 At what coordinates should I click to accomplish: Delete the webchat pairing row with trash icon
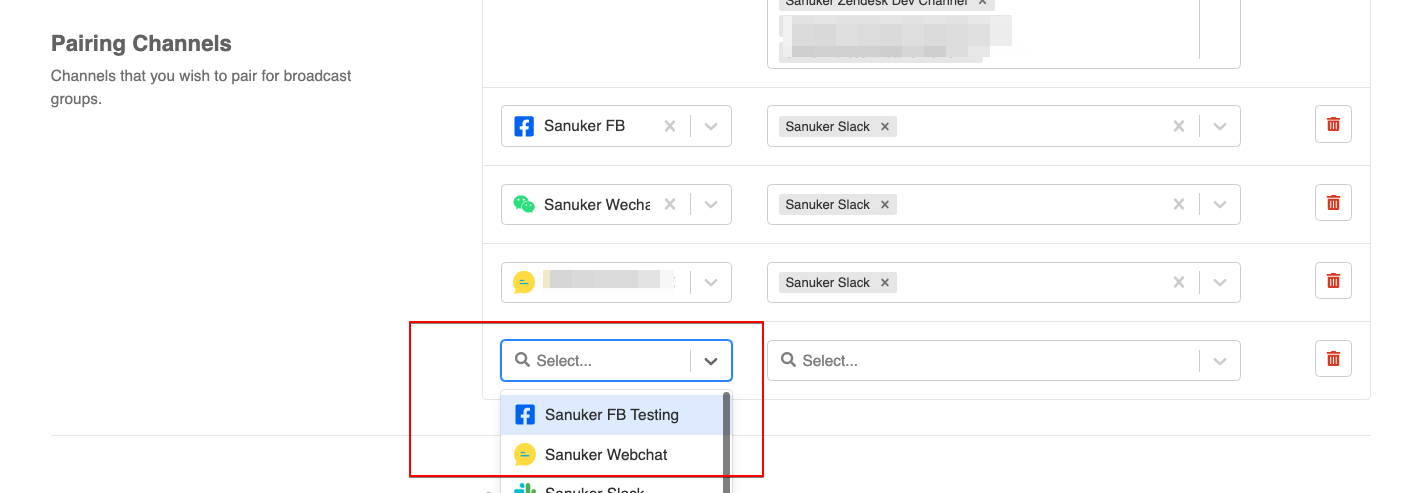coord(1333,281)
